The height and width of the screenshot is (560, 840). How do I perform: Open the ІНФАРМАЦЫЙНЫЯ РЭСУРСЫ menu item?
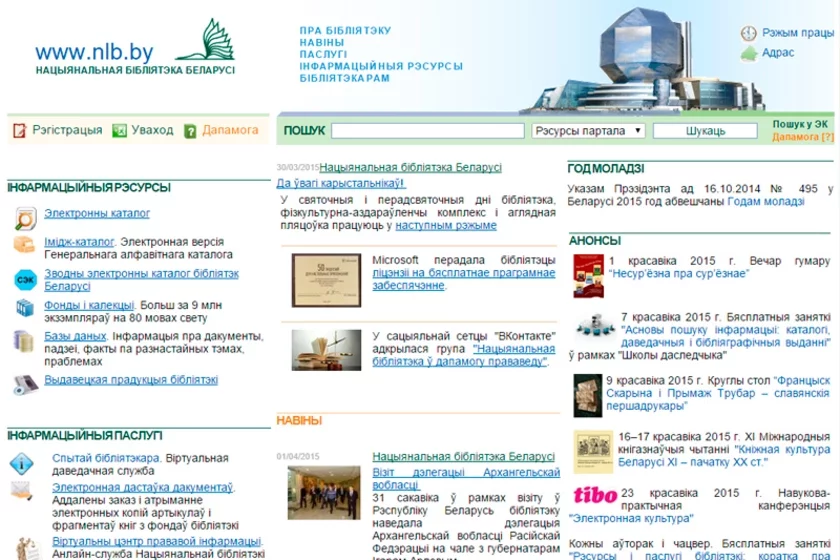(x=381, y=66)
